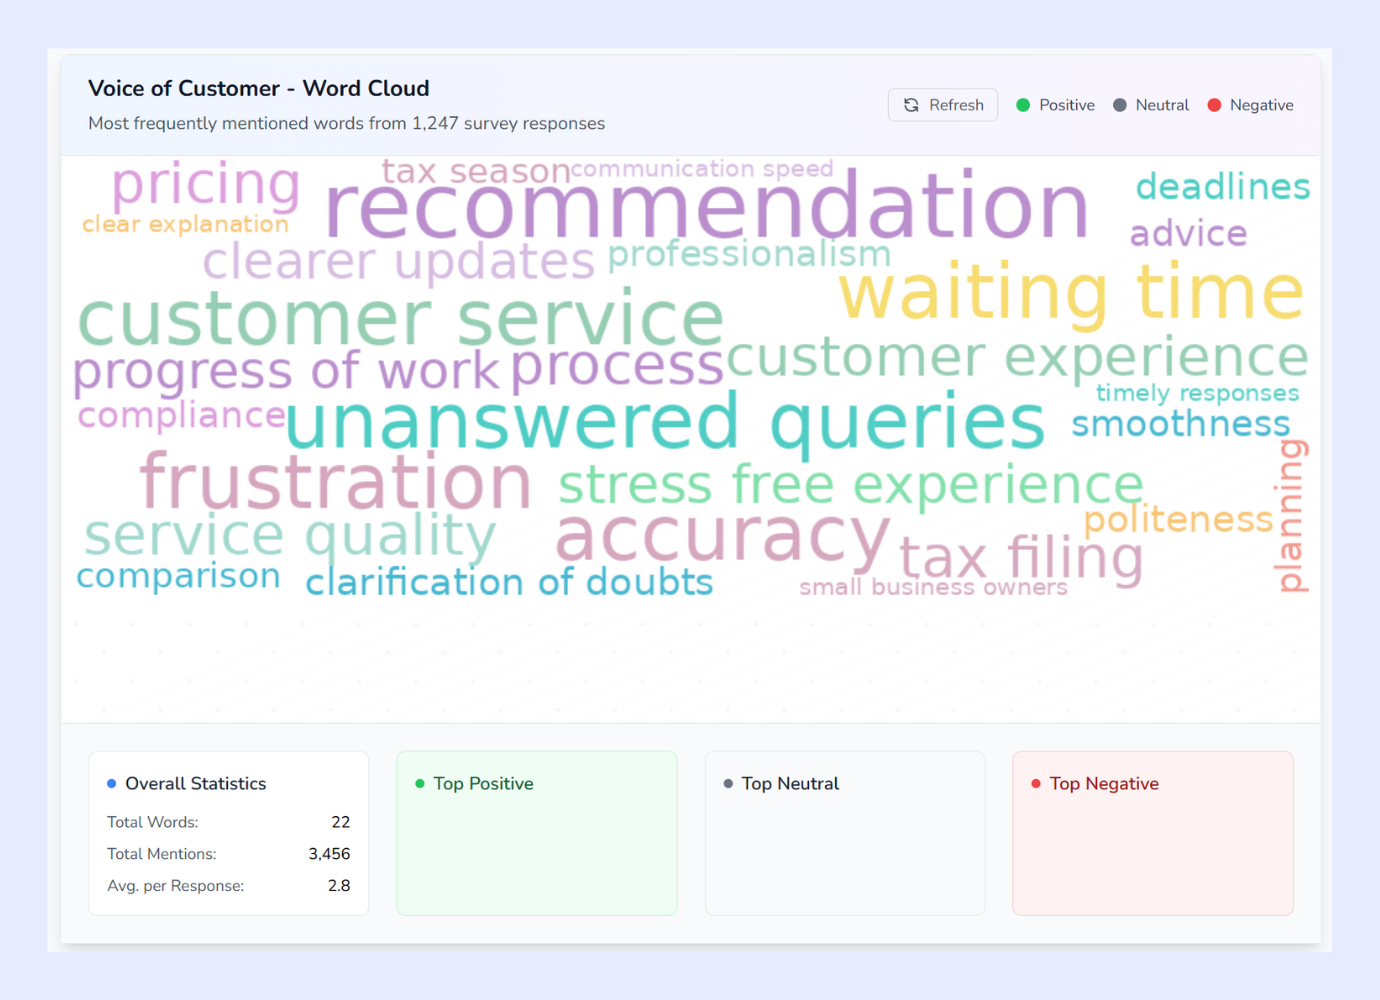Click the Total Mentions value 3,456
The width and height of the screenshot is (1380, 1000).
tap(330, 854)
